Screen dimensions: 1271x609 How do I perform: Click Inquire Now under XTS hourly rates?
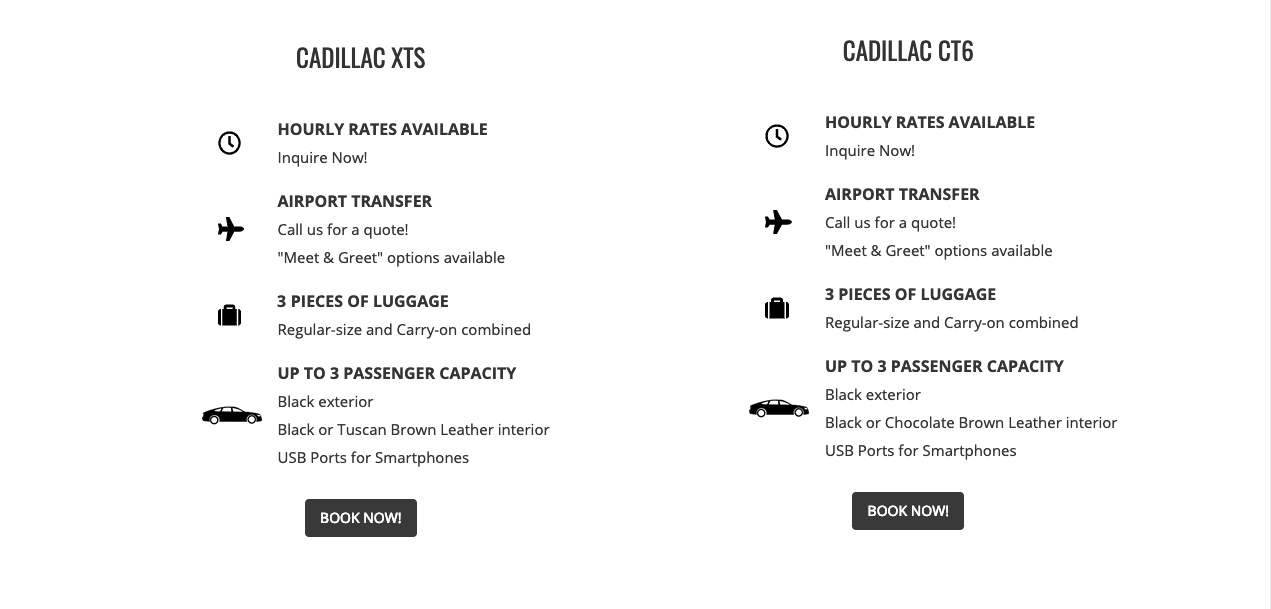[x=322, y=158]
